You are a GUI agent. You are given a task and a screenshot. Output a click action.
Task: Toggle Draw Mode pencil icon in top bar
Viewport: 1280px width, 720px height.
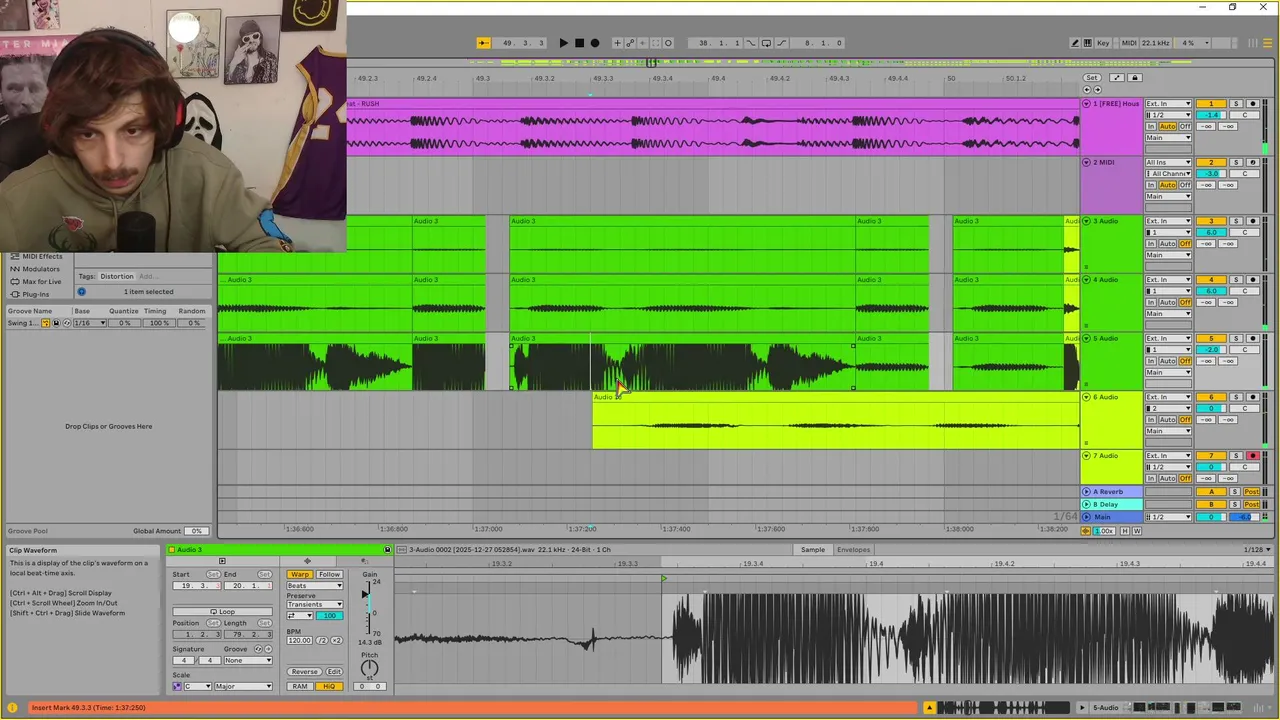tap(1075, 43)
